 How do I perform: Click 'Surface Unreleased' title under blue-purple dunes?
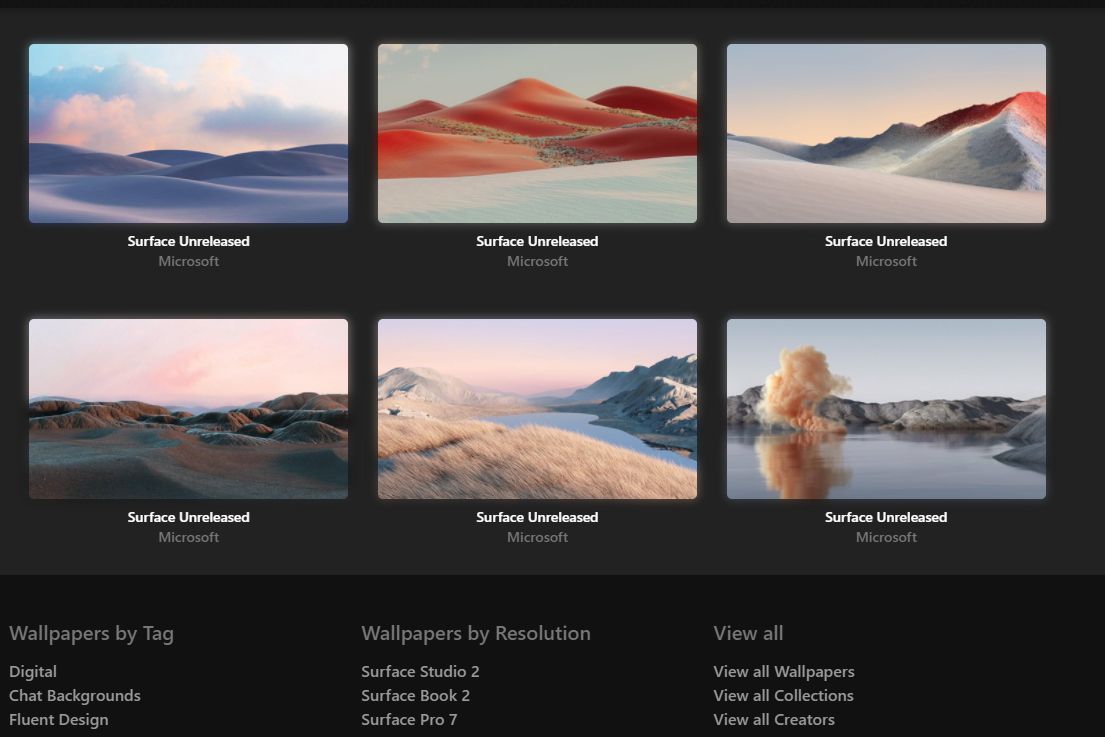188,241
